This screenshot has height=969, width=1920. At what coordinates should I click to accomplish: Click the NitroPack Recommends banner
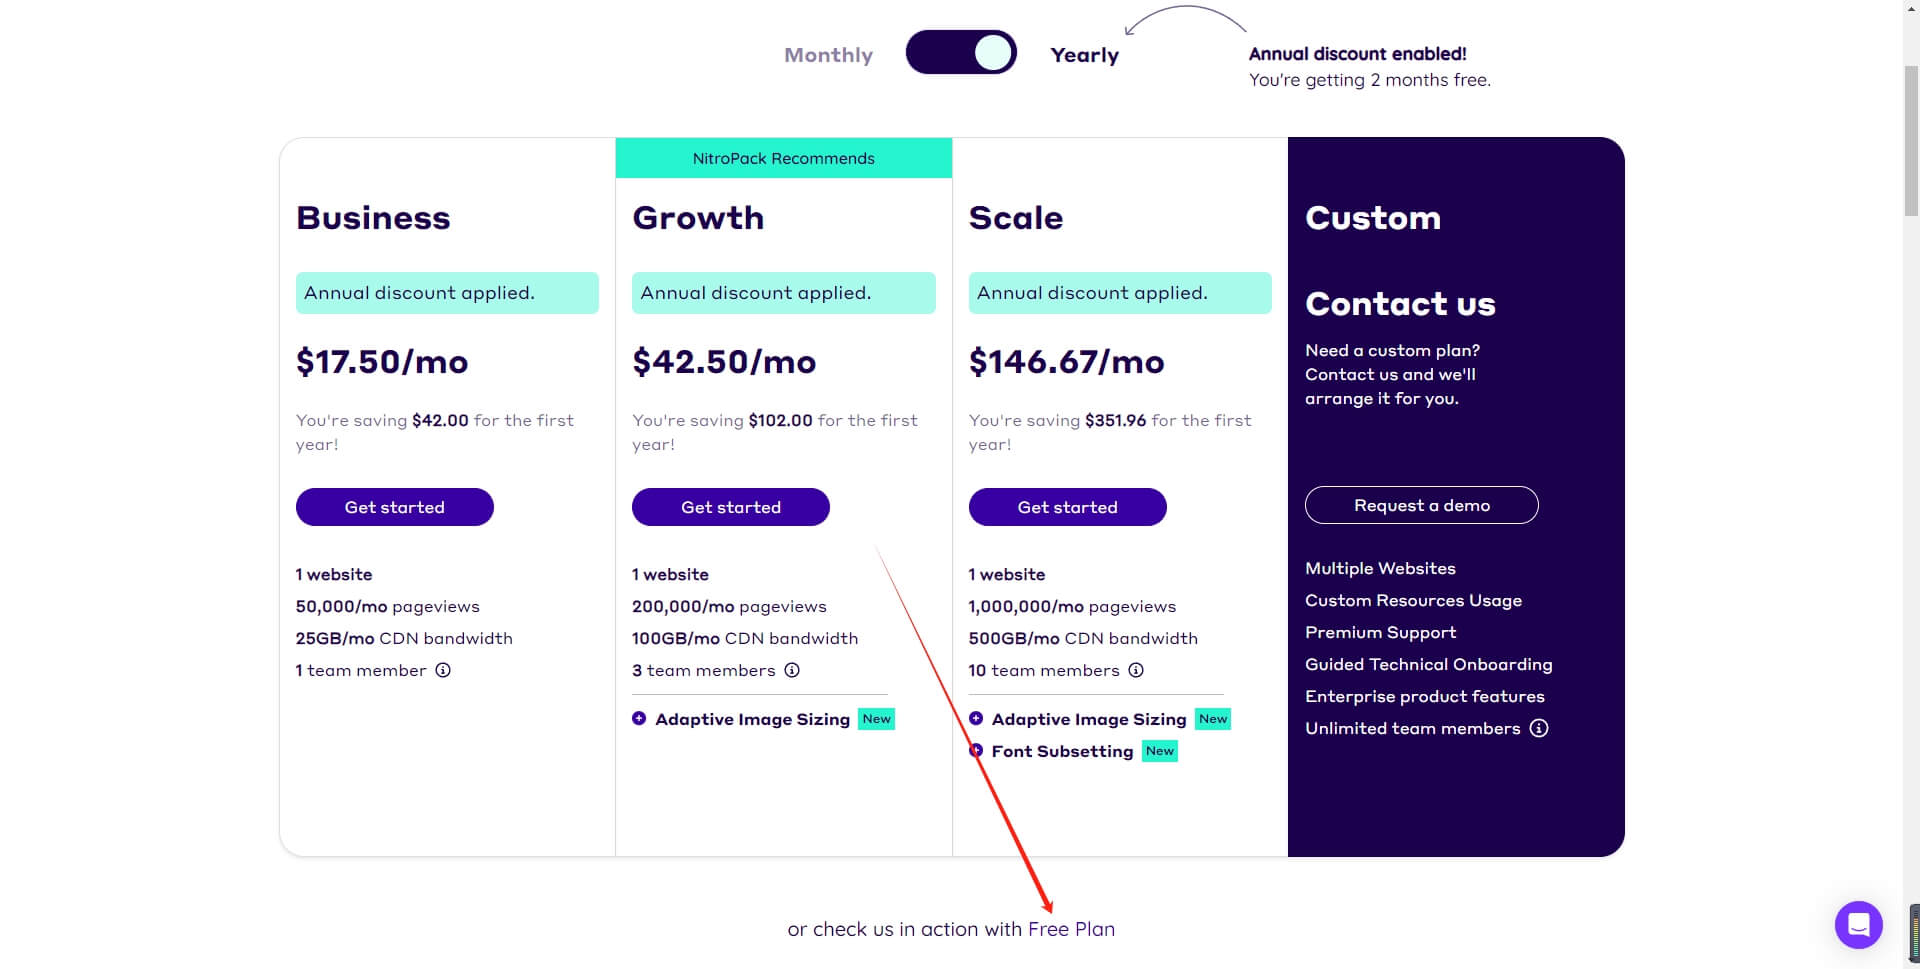point(783,158)
